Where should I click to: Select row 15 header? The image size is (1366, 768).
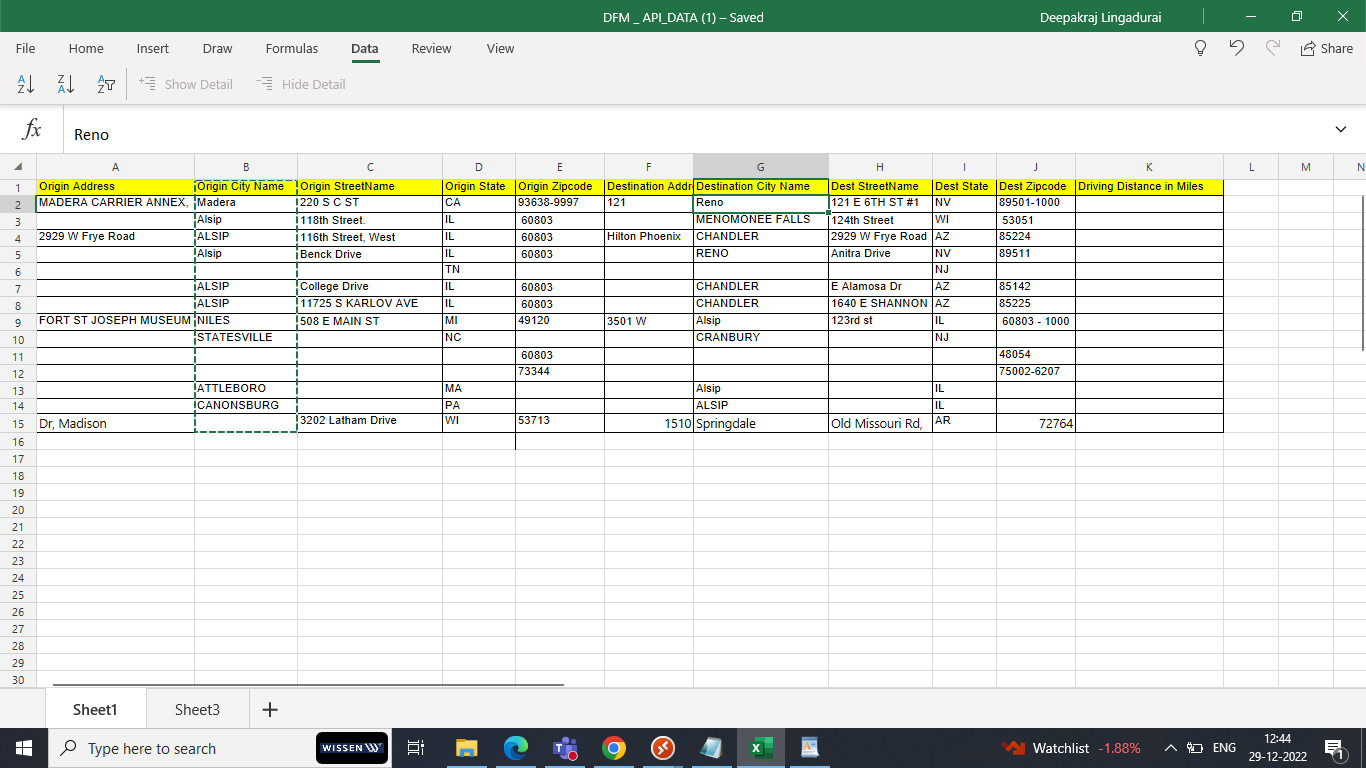pyautogui.click(x=18, y=423)
